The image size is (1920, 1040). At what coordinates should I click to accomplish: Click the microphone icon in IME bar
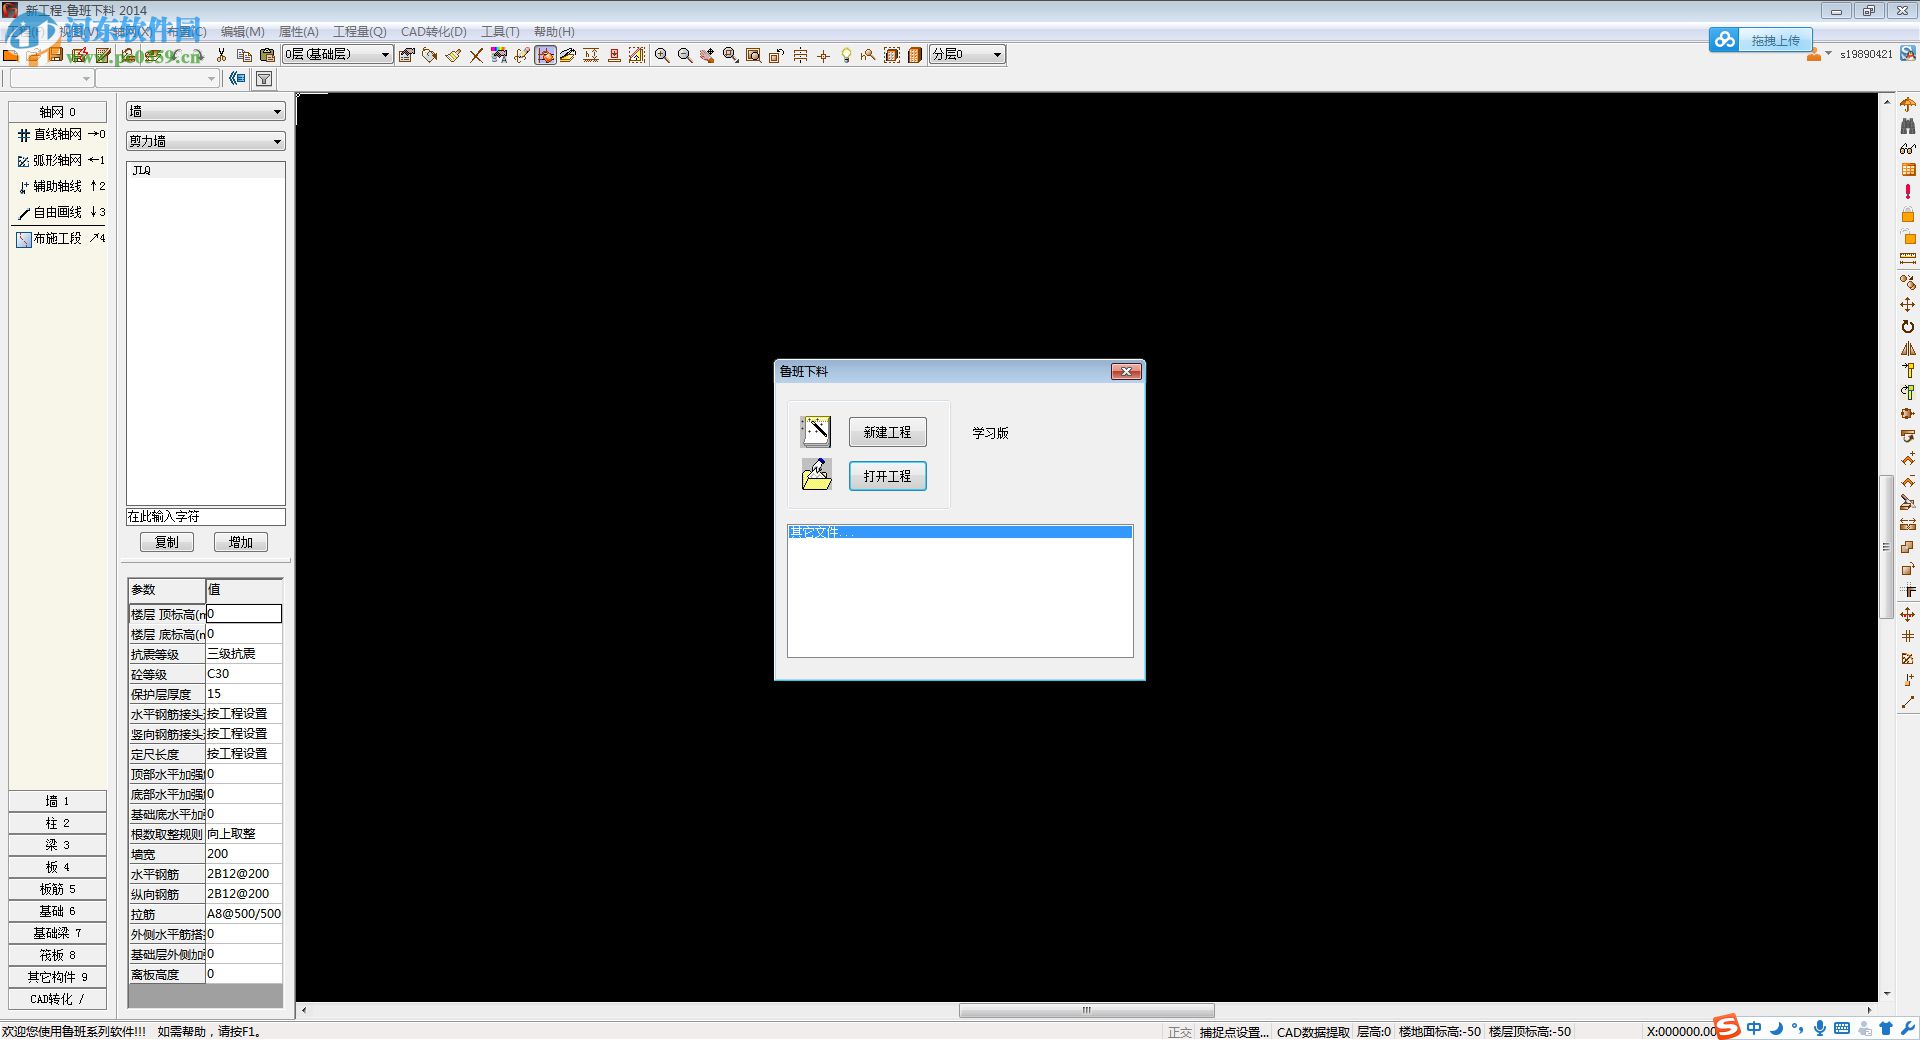tap(1820, 1028)
